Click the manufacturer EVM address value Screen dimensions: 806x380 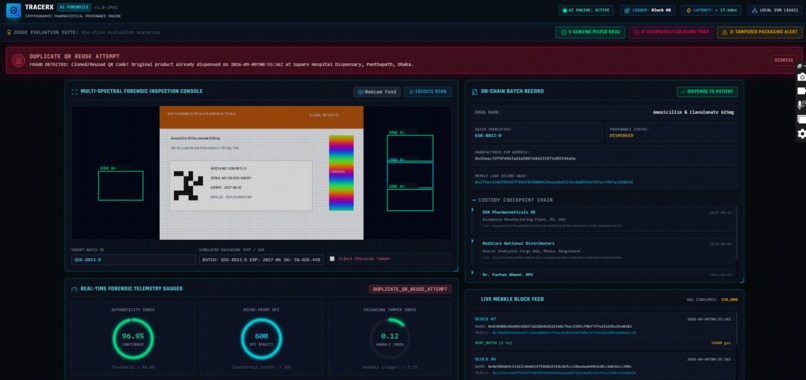click(525, 158)
